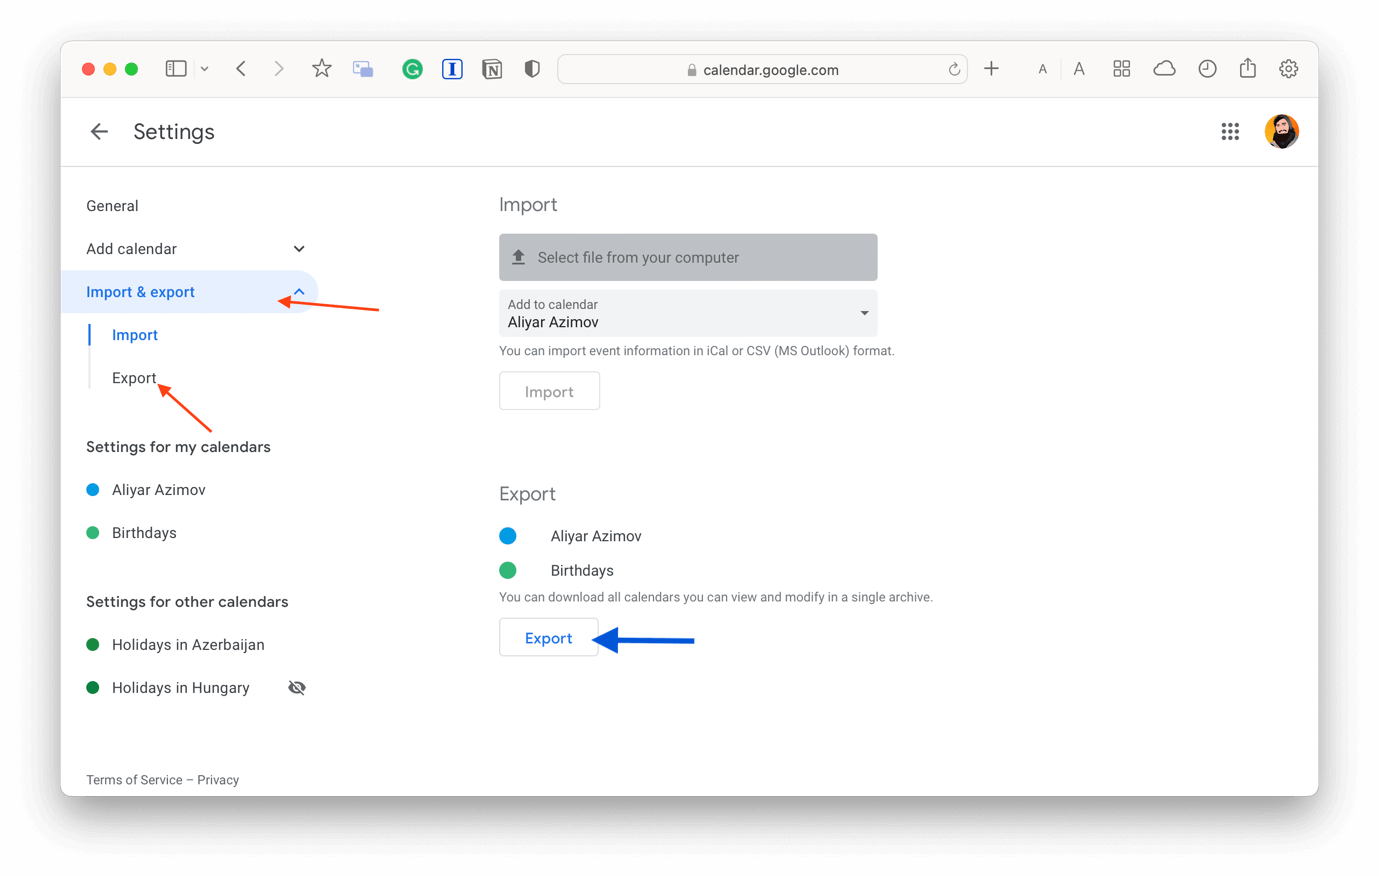Screen dimensions: 1379x876
Task: Click the bookmark star icon
Action: pyautogui.click(x=321, y=69)
